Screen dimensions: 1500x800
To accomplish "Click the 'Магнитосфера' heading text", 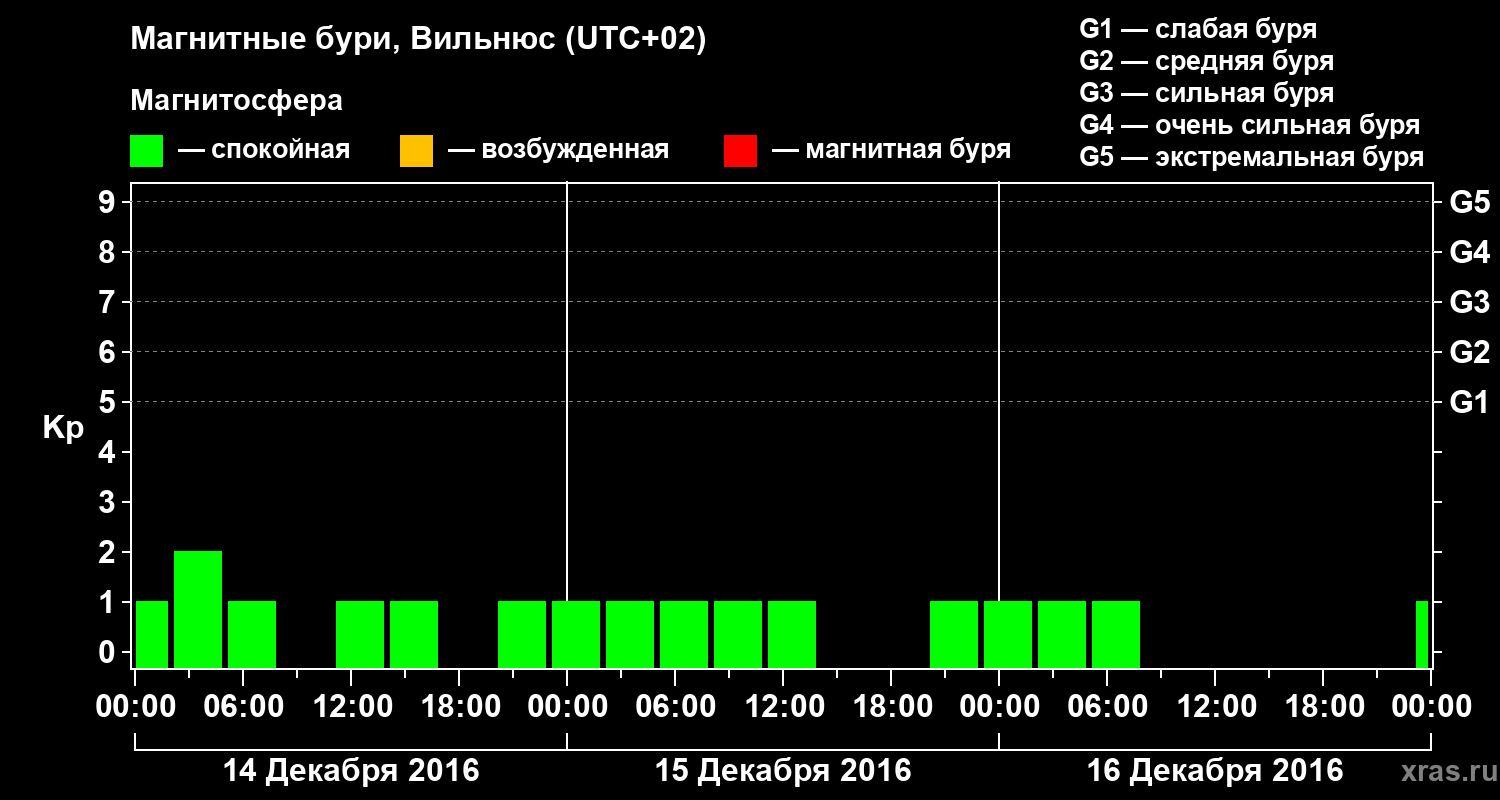I will [x=237, y=101].
